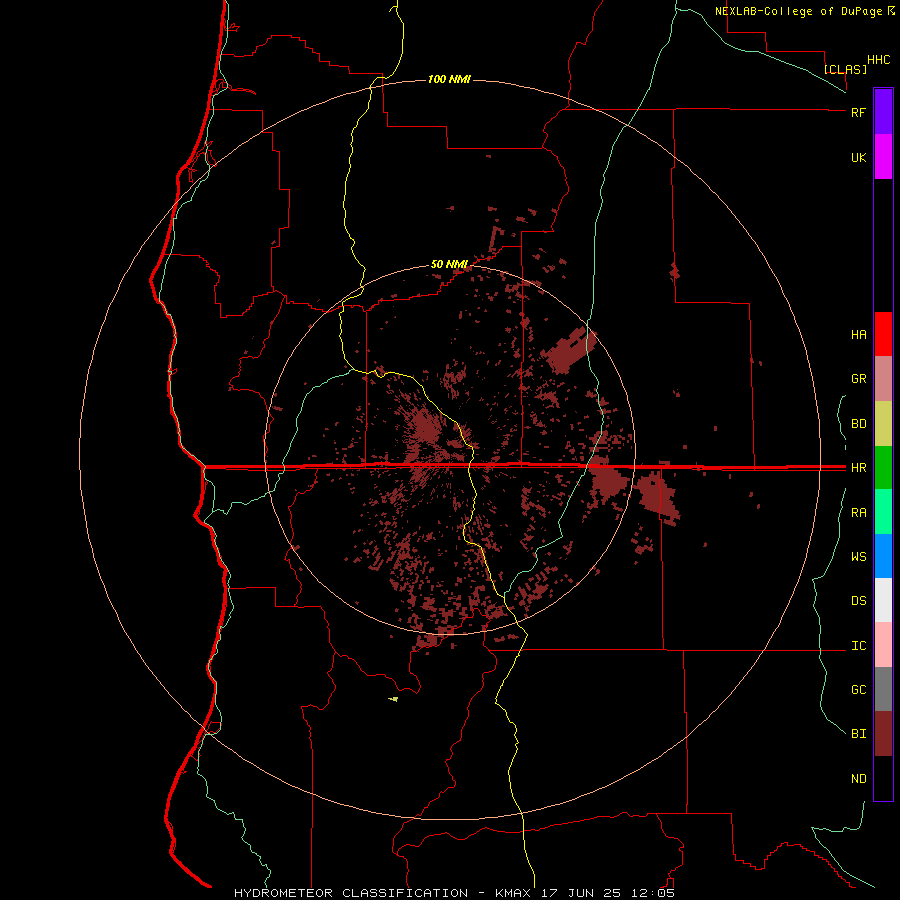The image size is (900, 900).
Task: Select the yellow BD legend color
Action: [883, 423]
